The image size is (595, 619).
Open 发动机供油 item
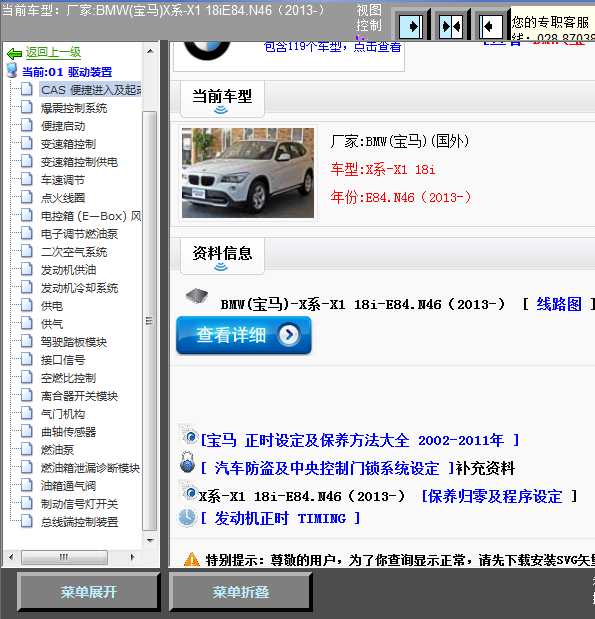68,270
